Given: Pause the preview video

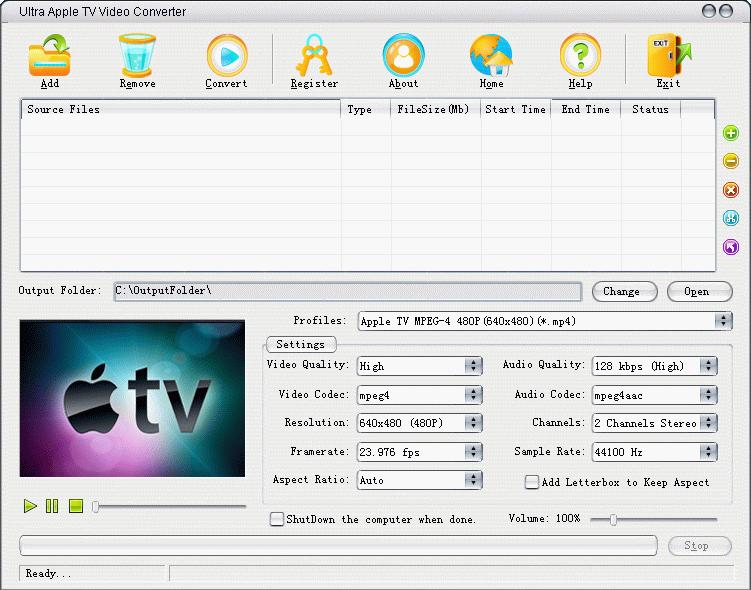Looking at the screenshot, I should click(x=52, y=506).
